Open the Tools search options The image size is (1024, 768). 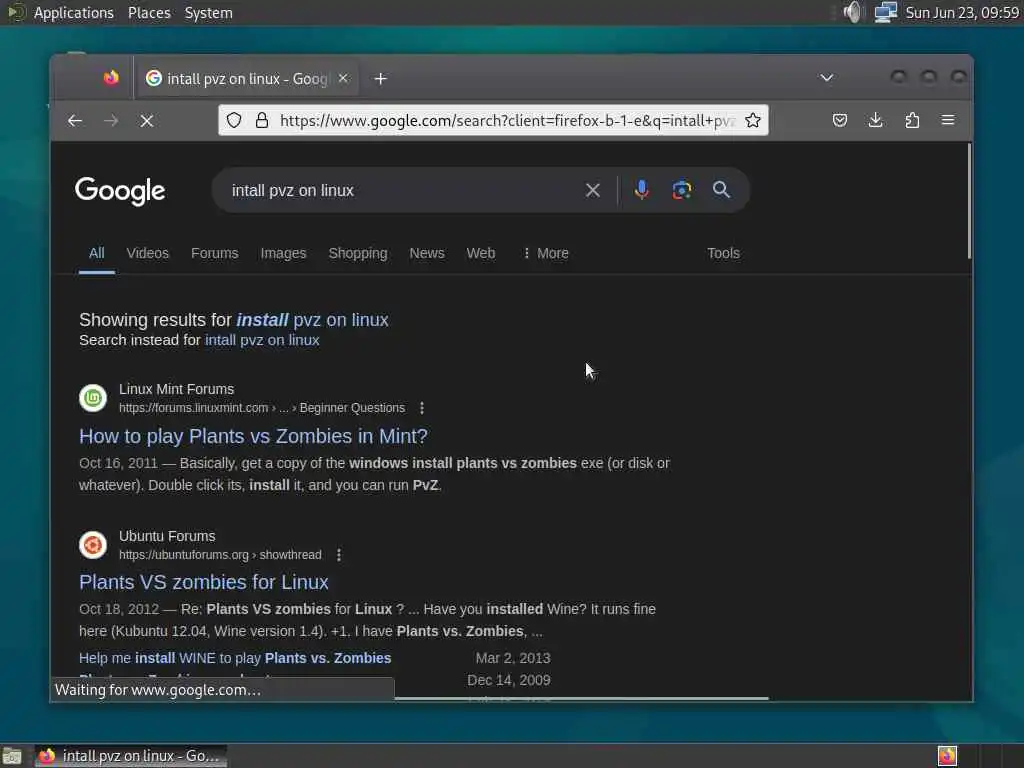tap(724, 253)
